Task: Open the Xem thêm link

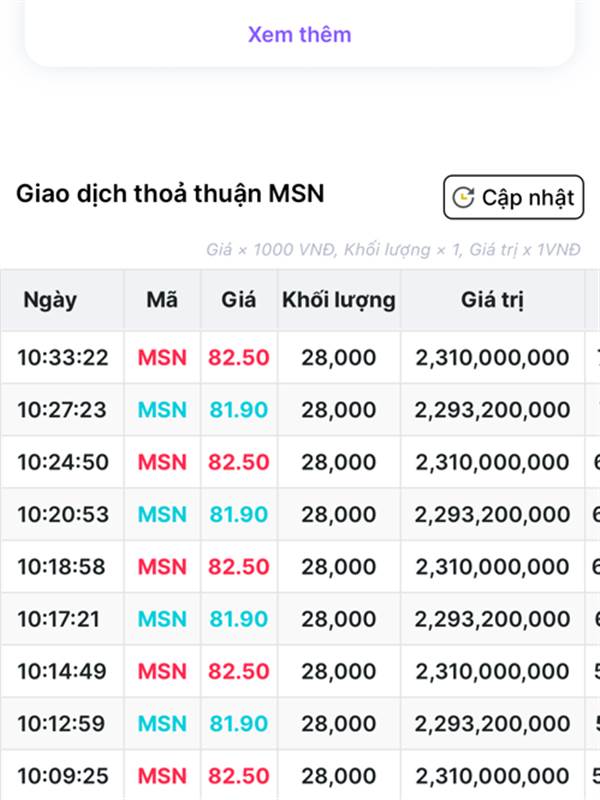Action: click(x=300, y=34)
